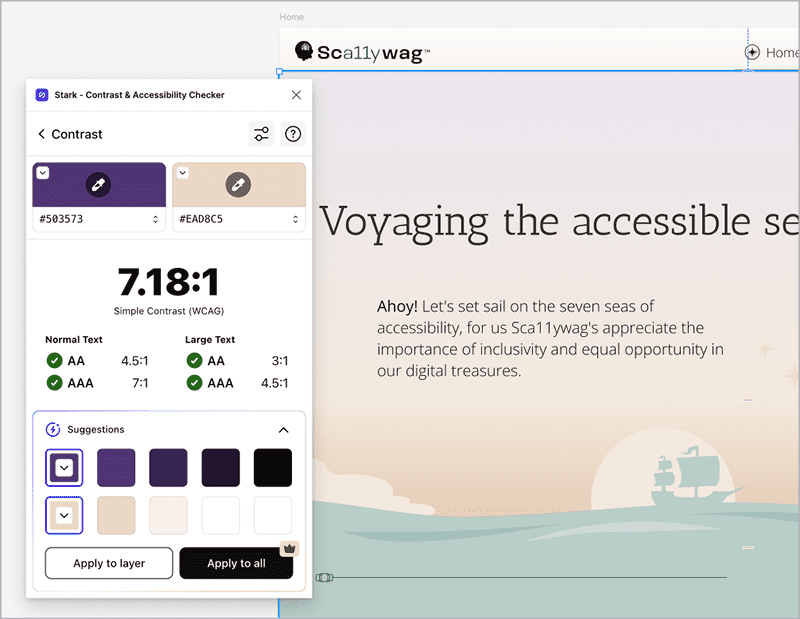Click the Large Text AA pass checkmark
Viewport: 800px width, 619px height.
(194, 361)
